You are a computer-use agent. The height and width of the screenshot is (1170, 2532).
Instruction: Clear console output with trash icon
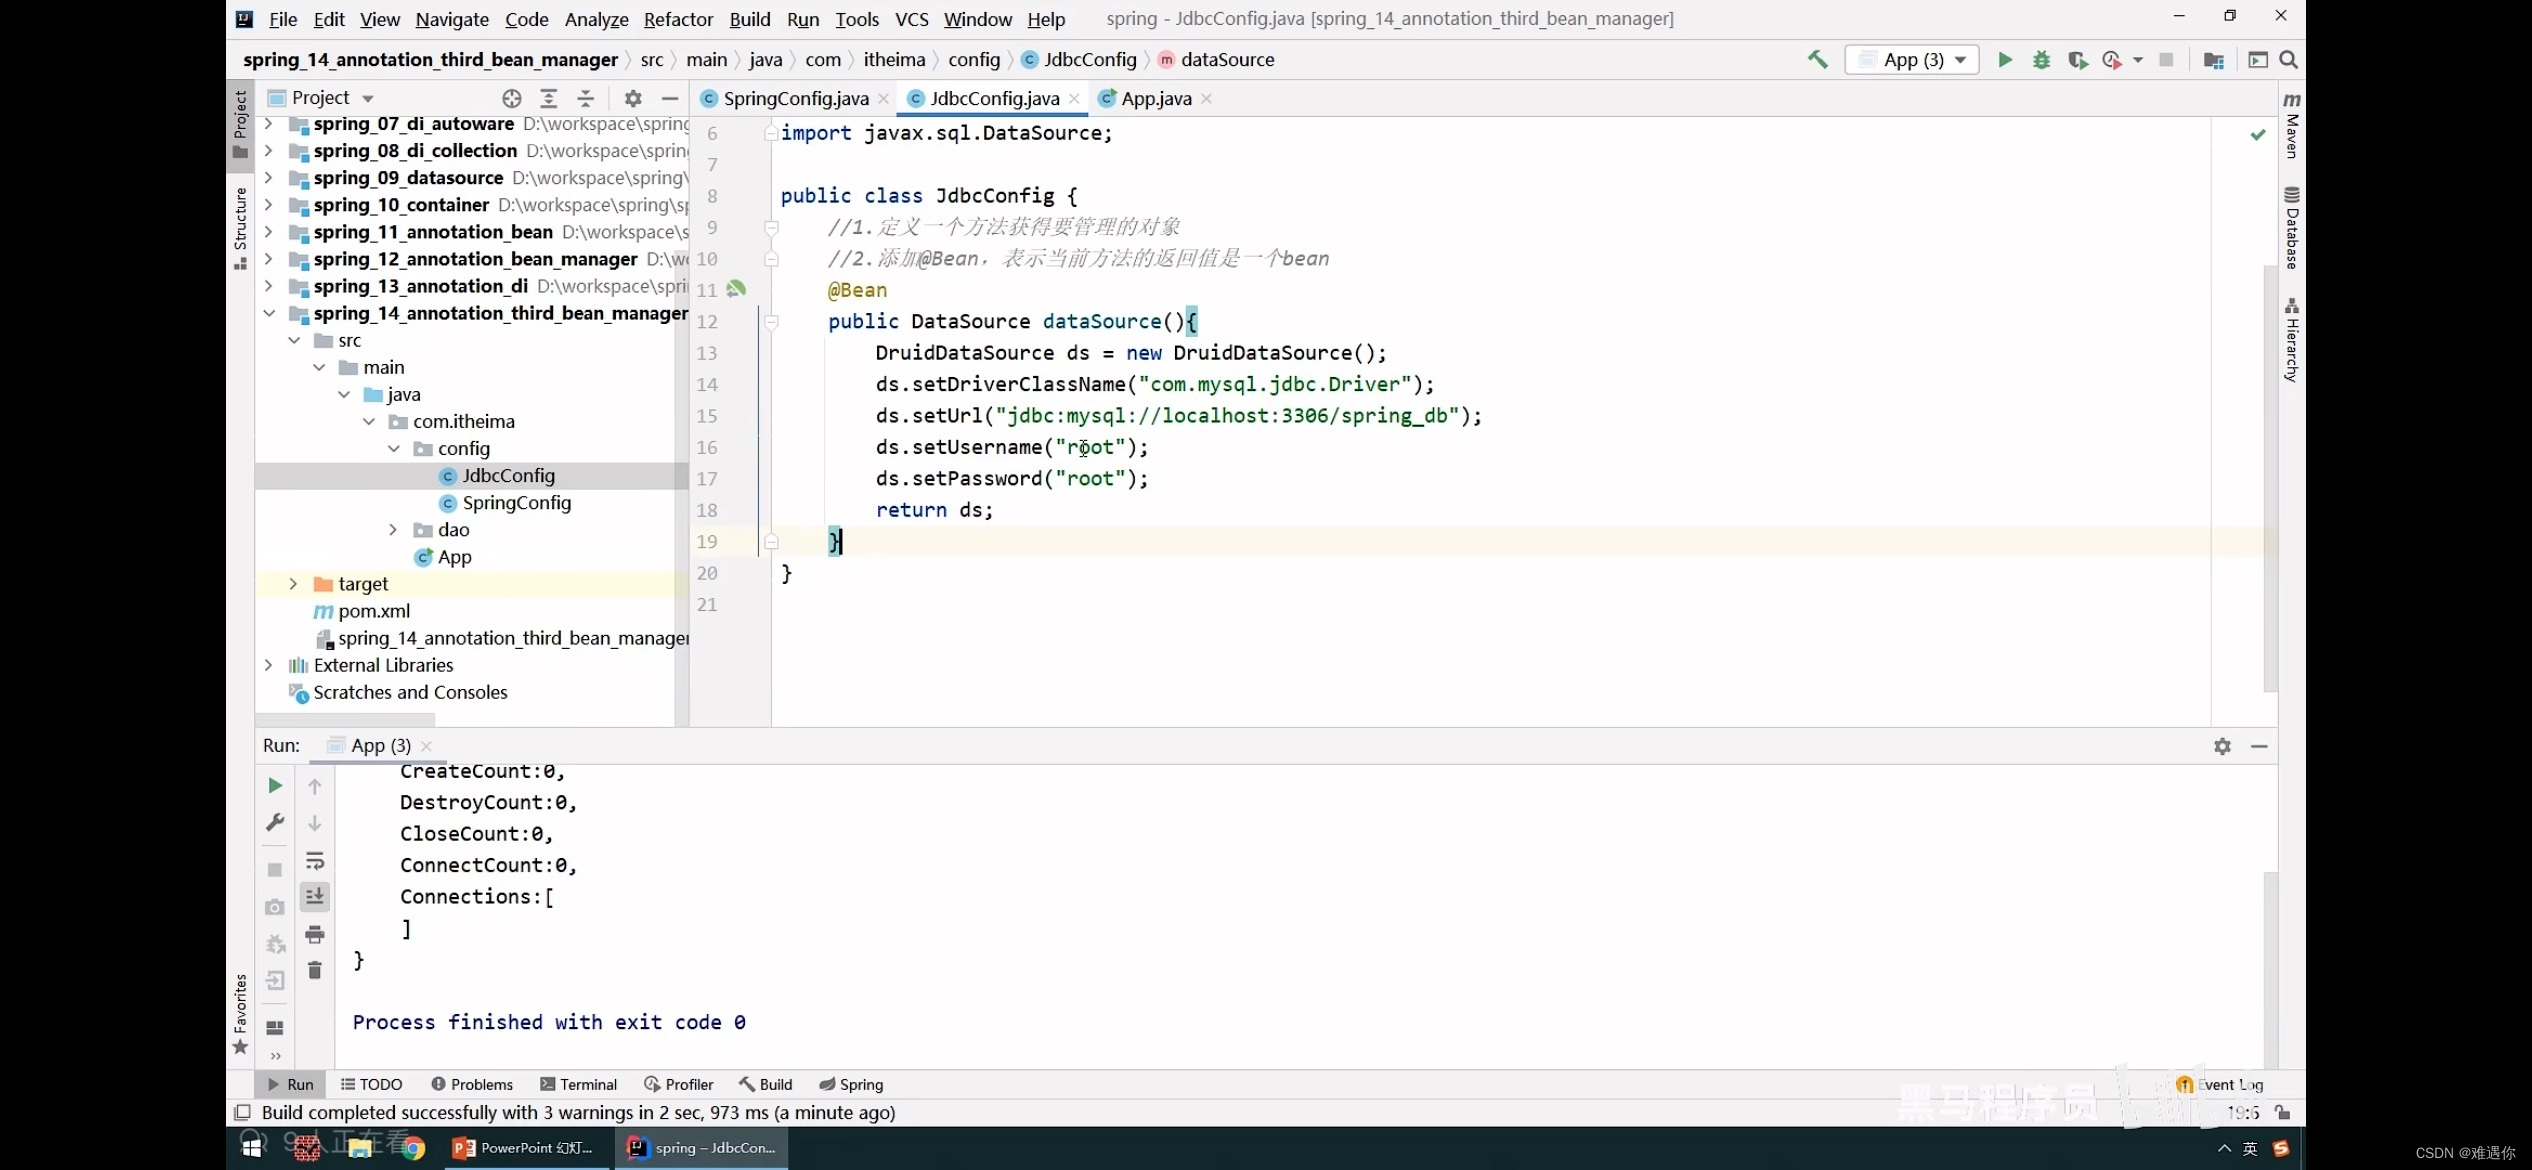[315, 971]
